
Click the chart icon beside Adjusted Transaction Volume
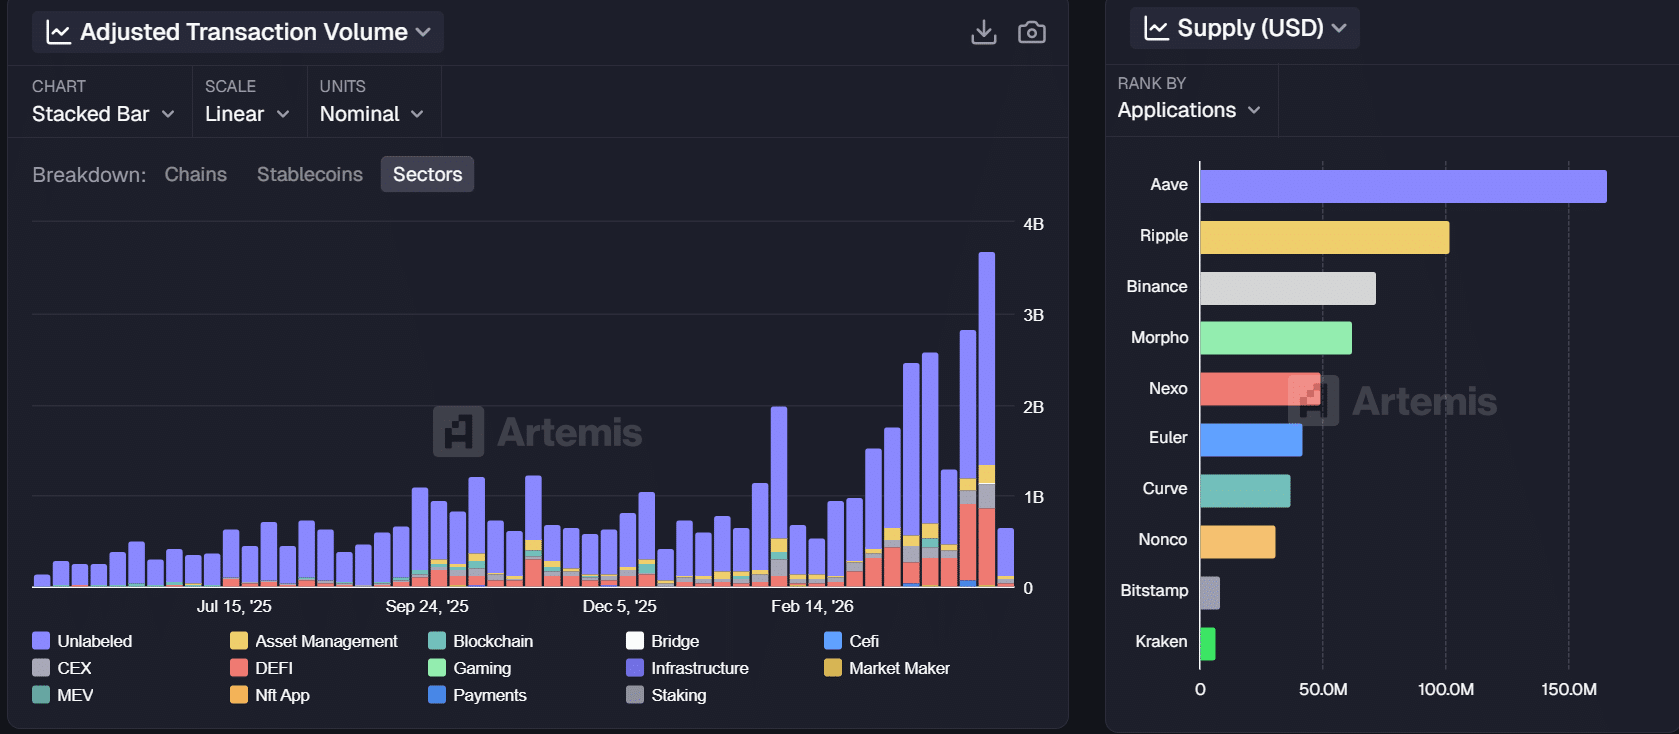click(x=59, y=32)
